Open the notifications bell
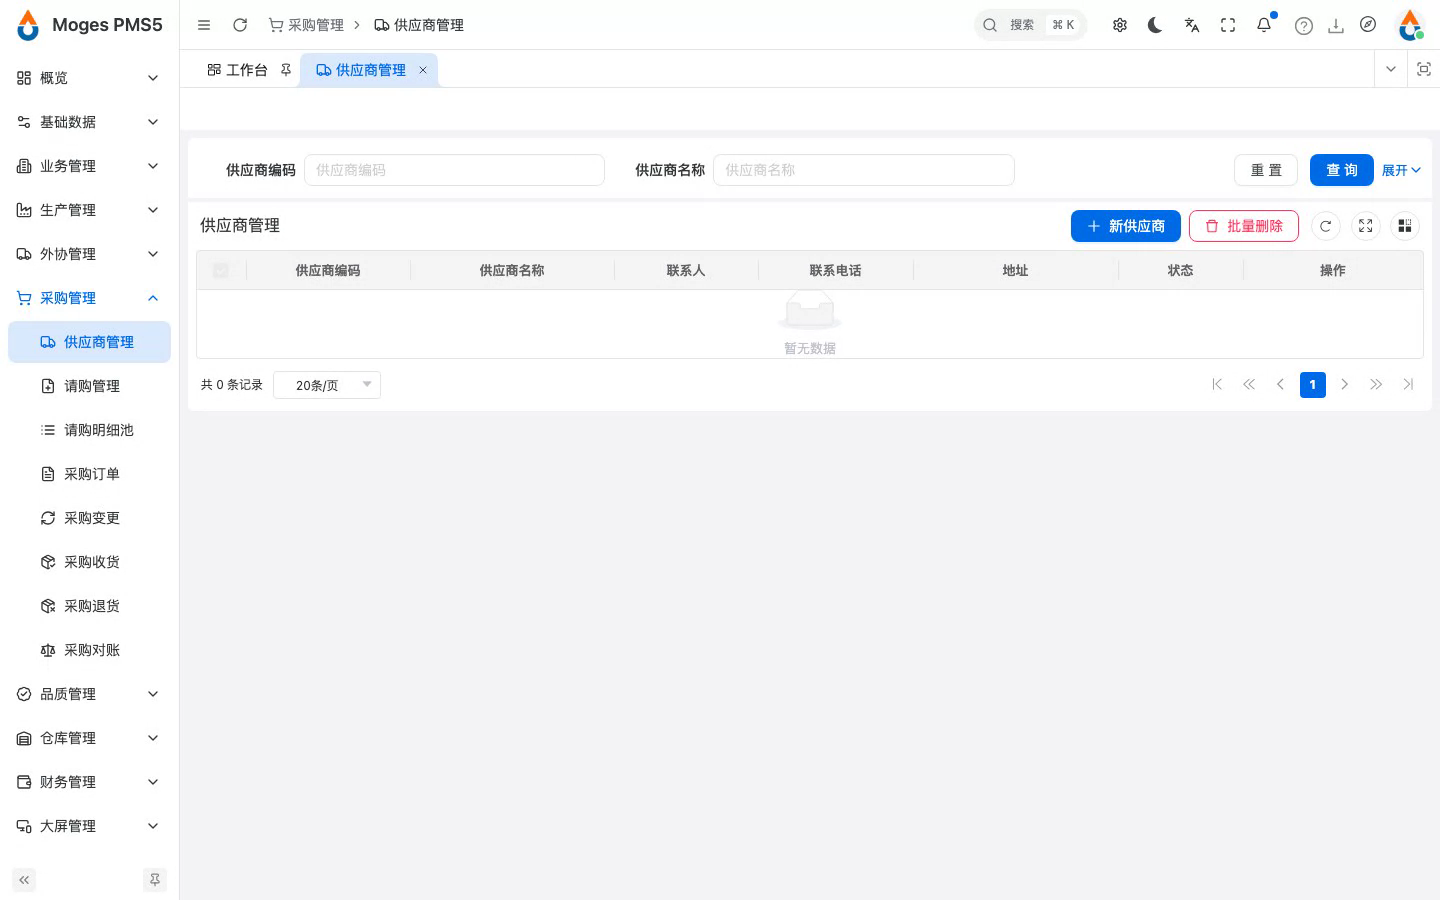1440x900 pixels. (1264, 25)
